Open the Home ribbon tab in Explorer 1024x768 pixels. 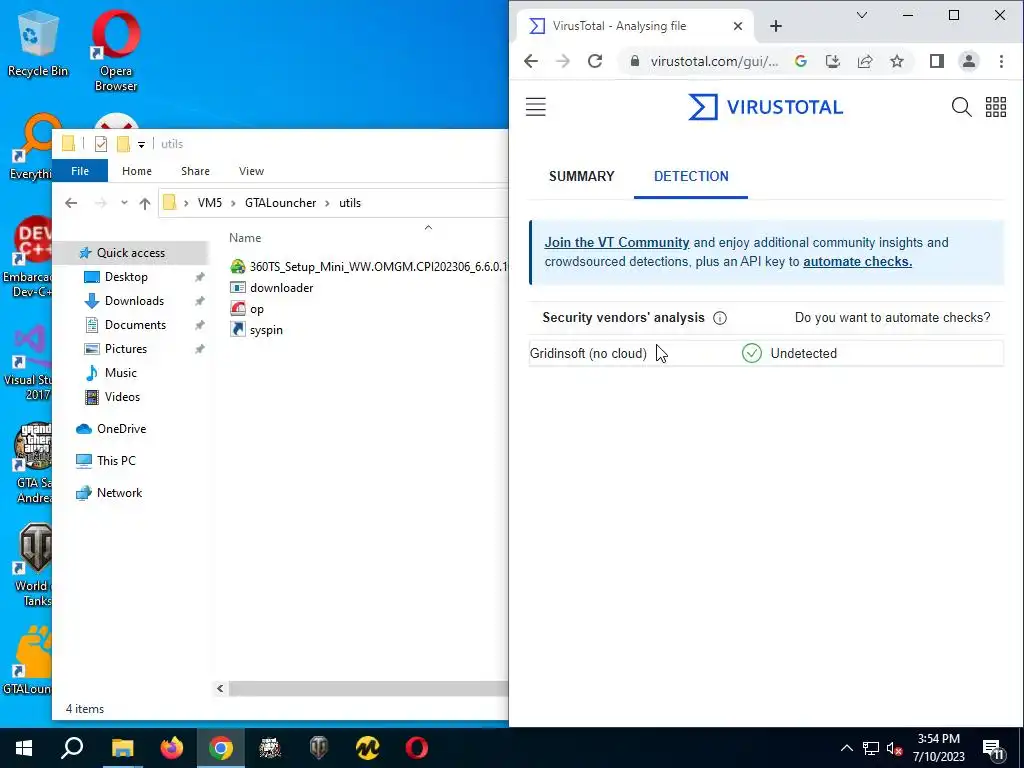136,171
